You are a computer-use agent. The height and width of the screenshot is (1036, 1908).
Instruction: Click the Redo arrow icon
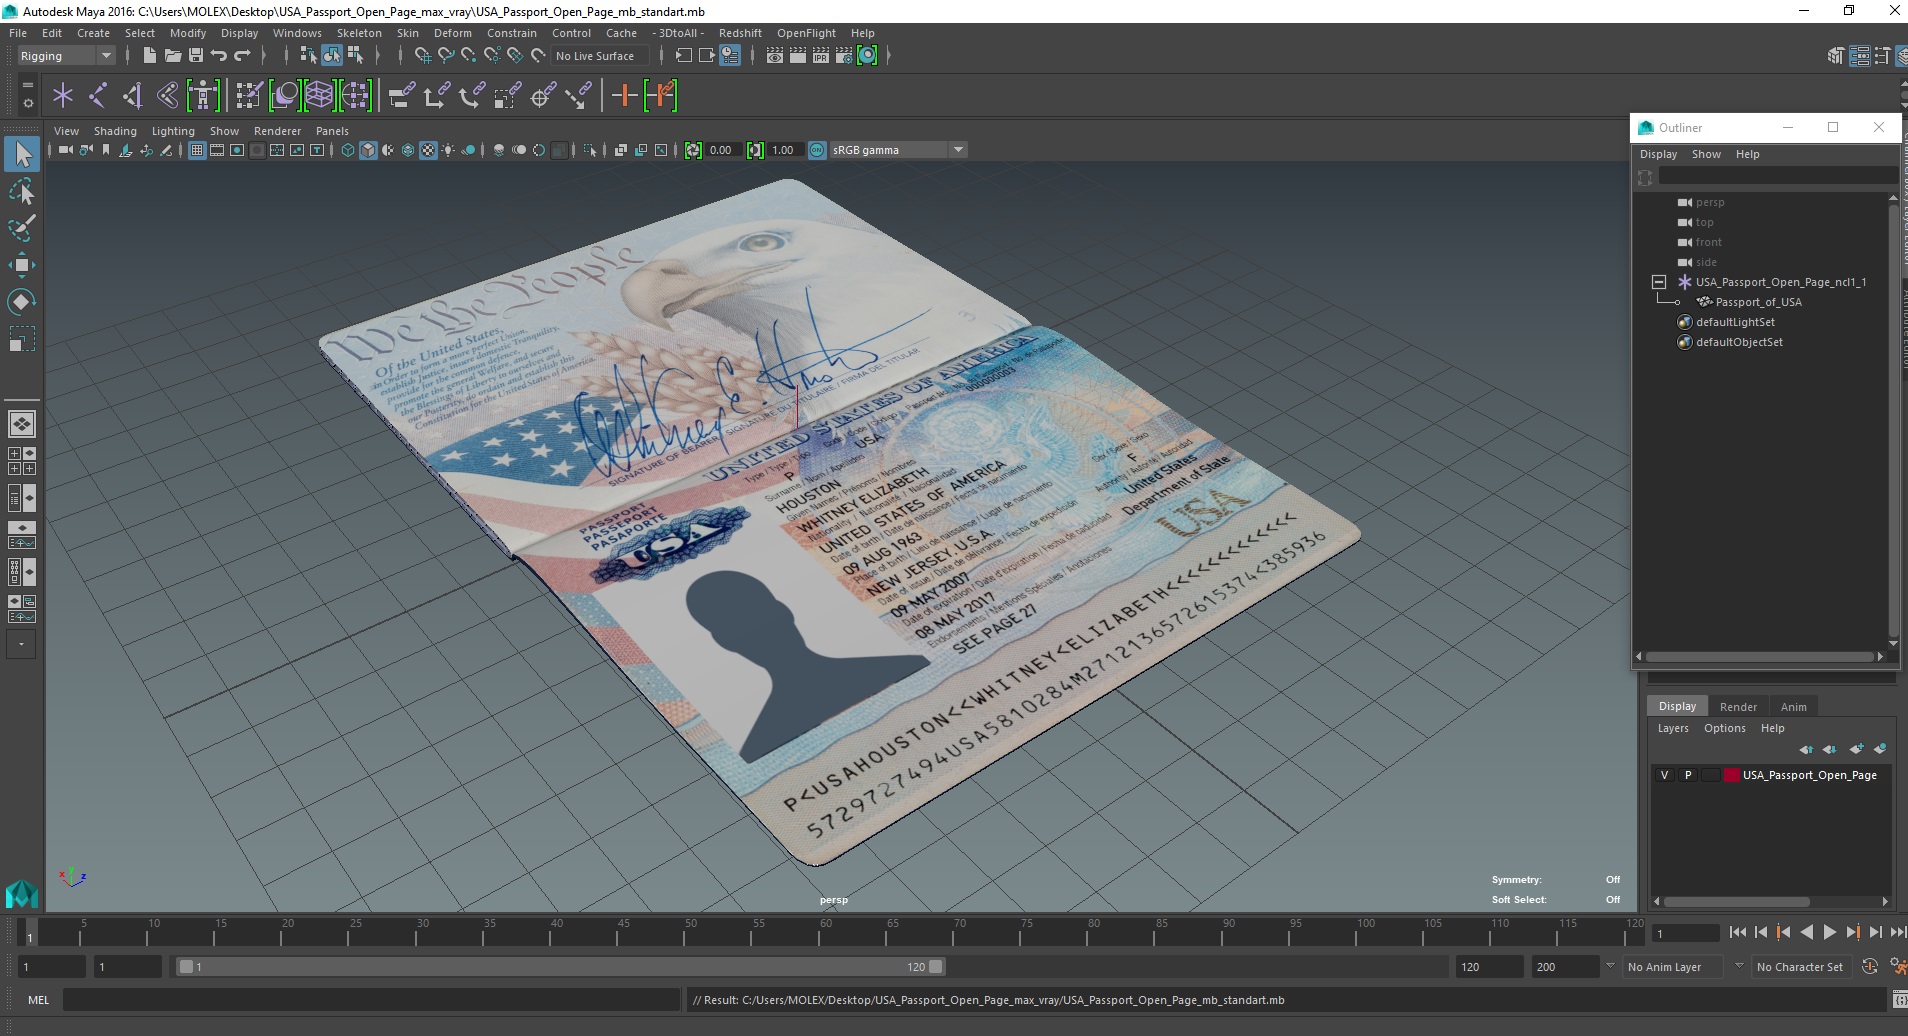tap(242, 56)
